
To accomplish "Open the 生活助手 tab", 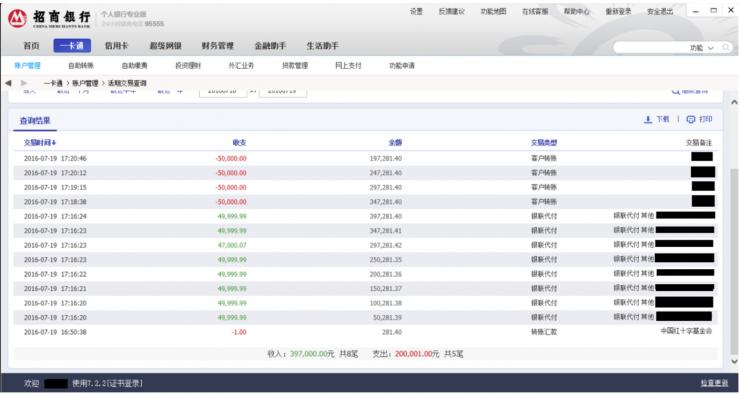I will [x=322, y=46].
